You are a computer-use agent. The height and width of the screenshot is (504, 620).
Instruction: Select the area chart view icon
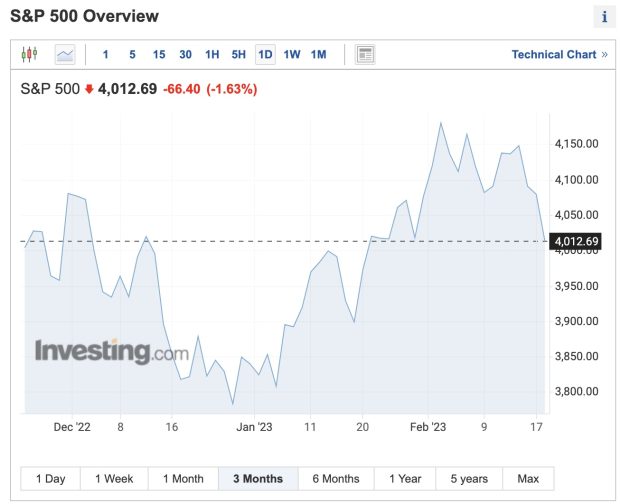click(x=65, y=55)
